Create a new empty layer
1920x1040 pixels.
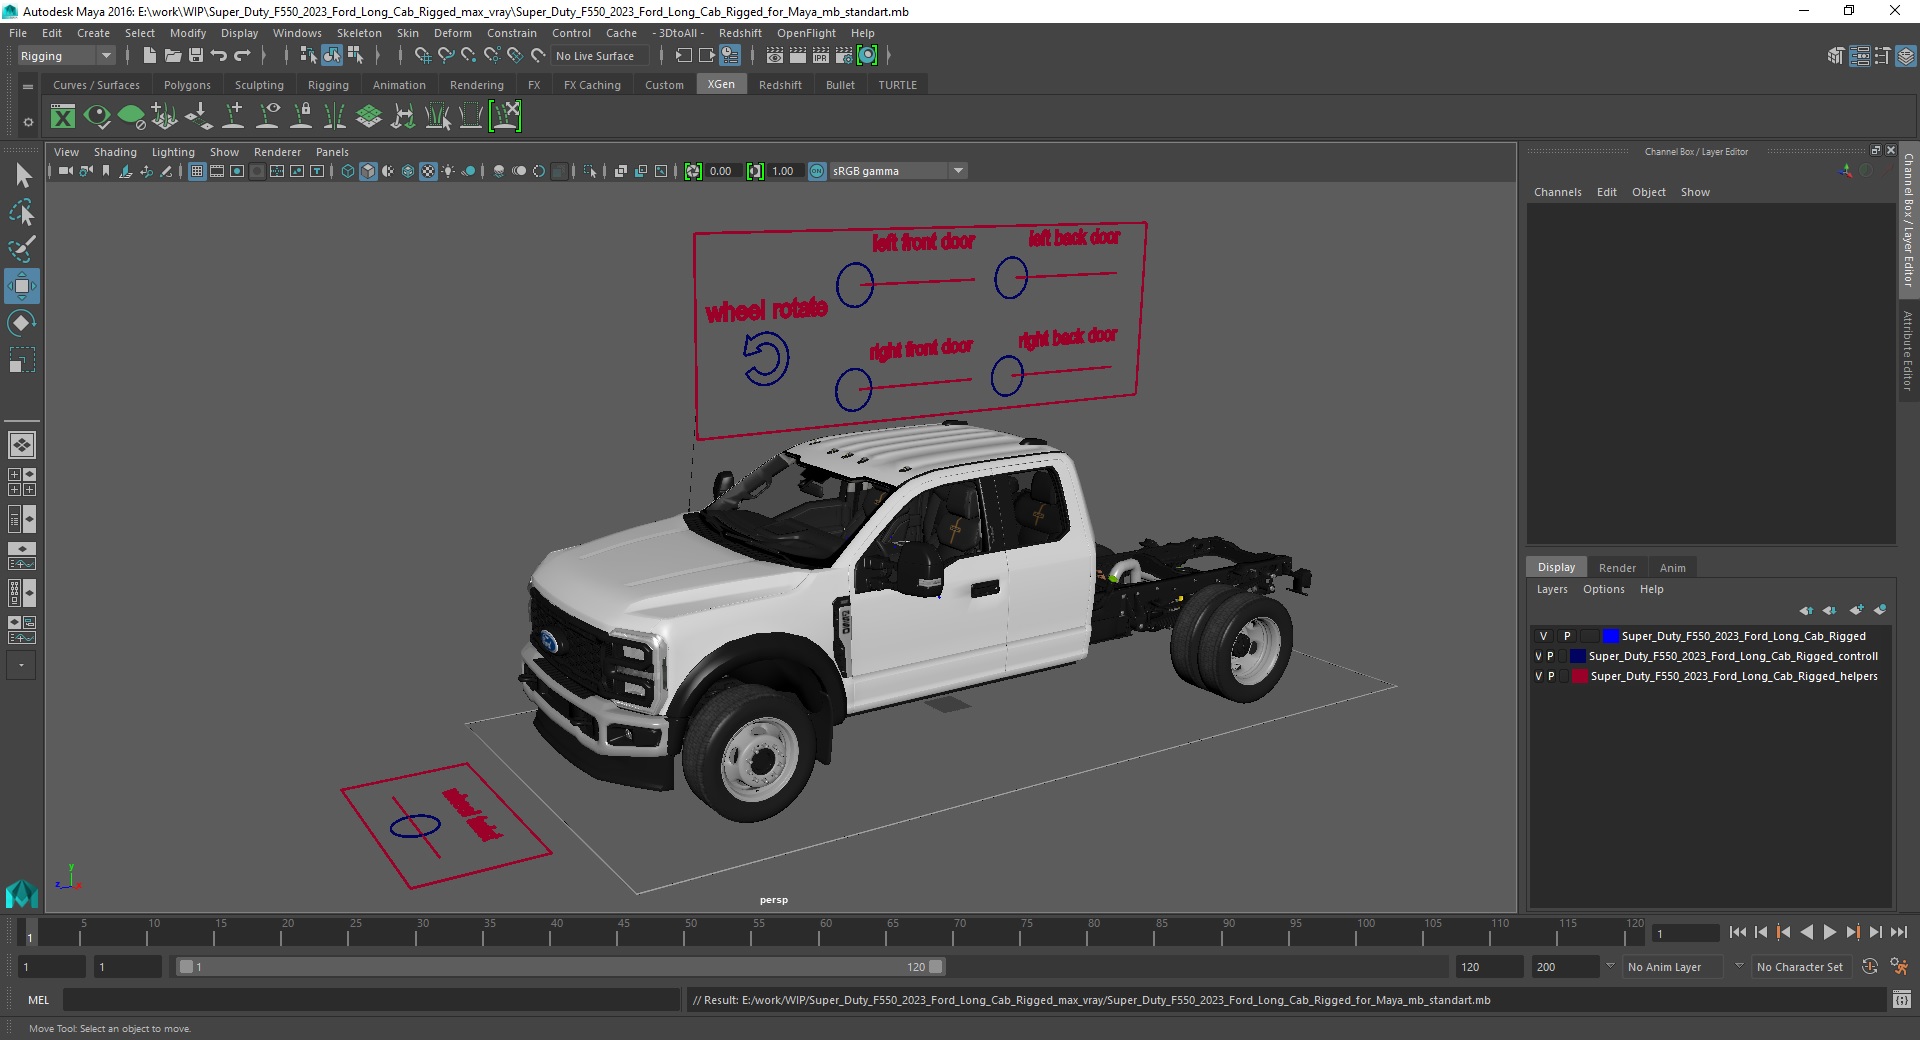point(1856,610)
